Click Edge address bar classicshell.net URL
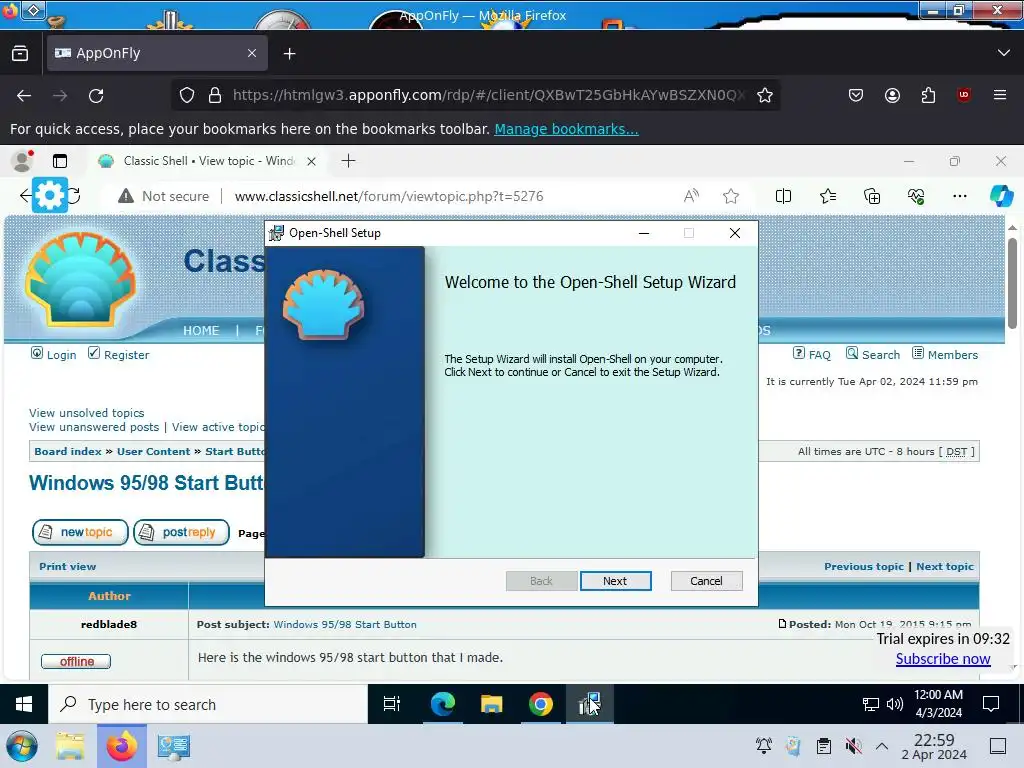 pos(389,196)
